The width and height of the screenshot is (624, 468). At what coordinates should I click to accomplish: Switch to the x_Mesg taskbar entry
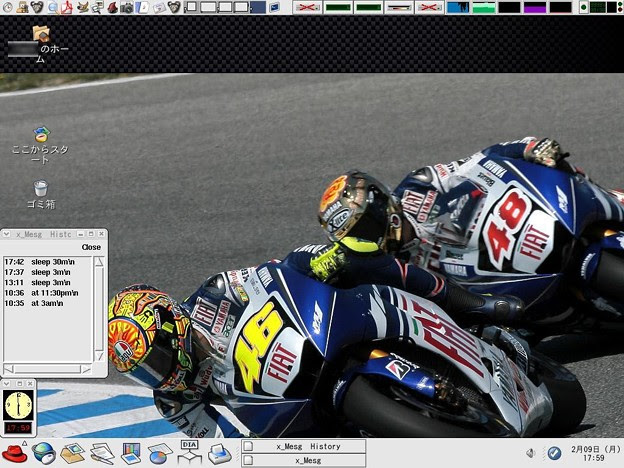304,460
